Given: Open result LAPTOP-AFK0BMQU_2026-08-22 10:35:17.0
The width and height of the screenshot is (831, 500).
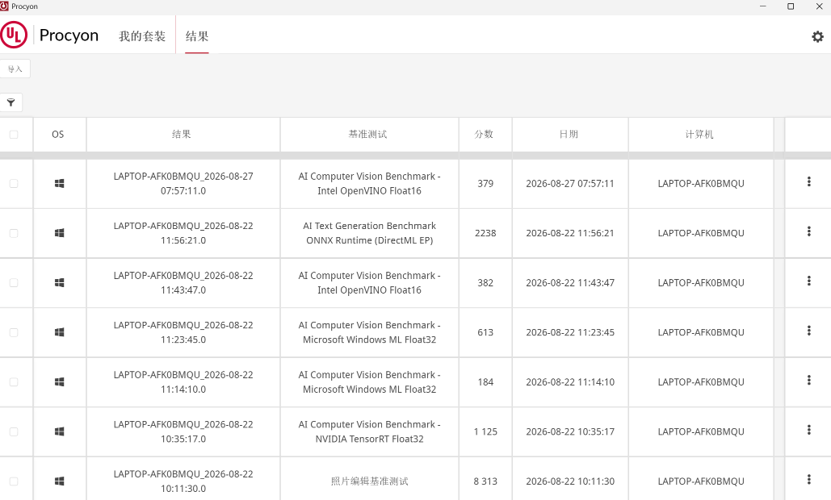Looking at the screenshot, I should pyautogui.click(x=183, y=432).
